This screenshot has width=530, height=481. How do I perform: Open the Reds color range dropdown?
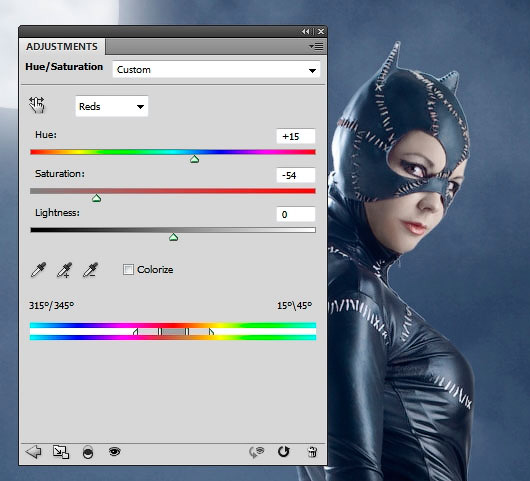[112, 106]
